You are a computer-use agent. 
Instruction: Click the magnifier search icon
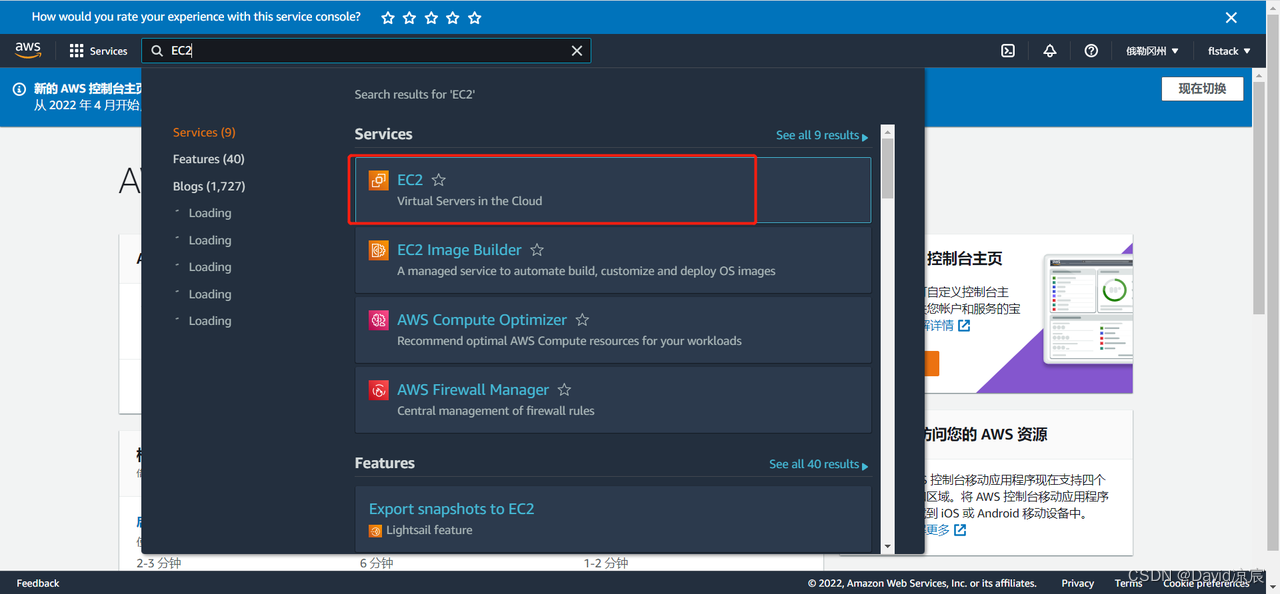pyautogui.click(x=157, y=51)
